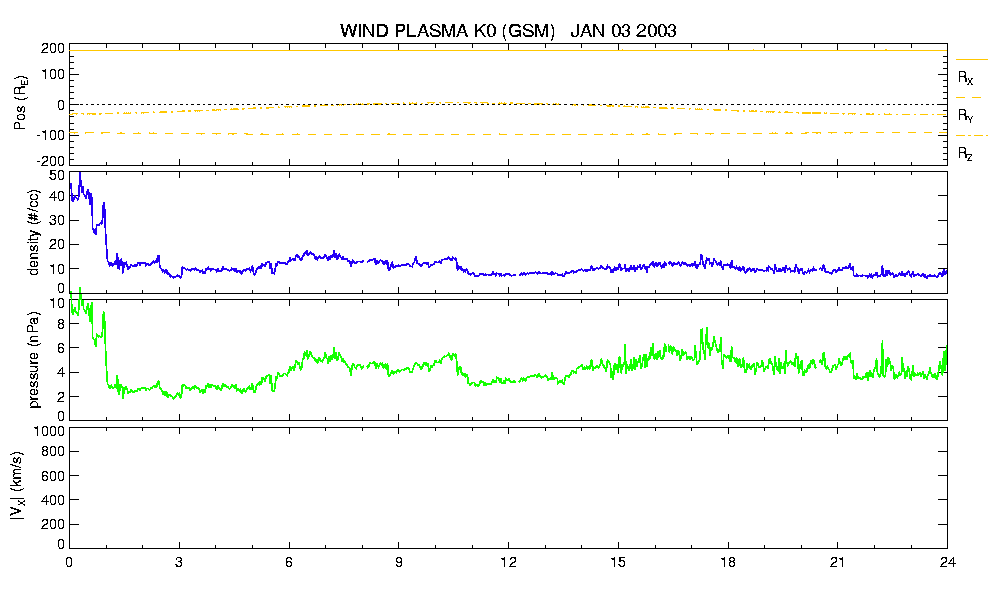The image size is (993, 600).
Task: Click the x-axis tick label 3
Action: pyautogui.click(x=179, y=562)
